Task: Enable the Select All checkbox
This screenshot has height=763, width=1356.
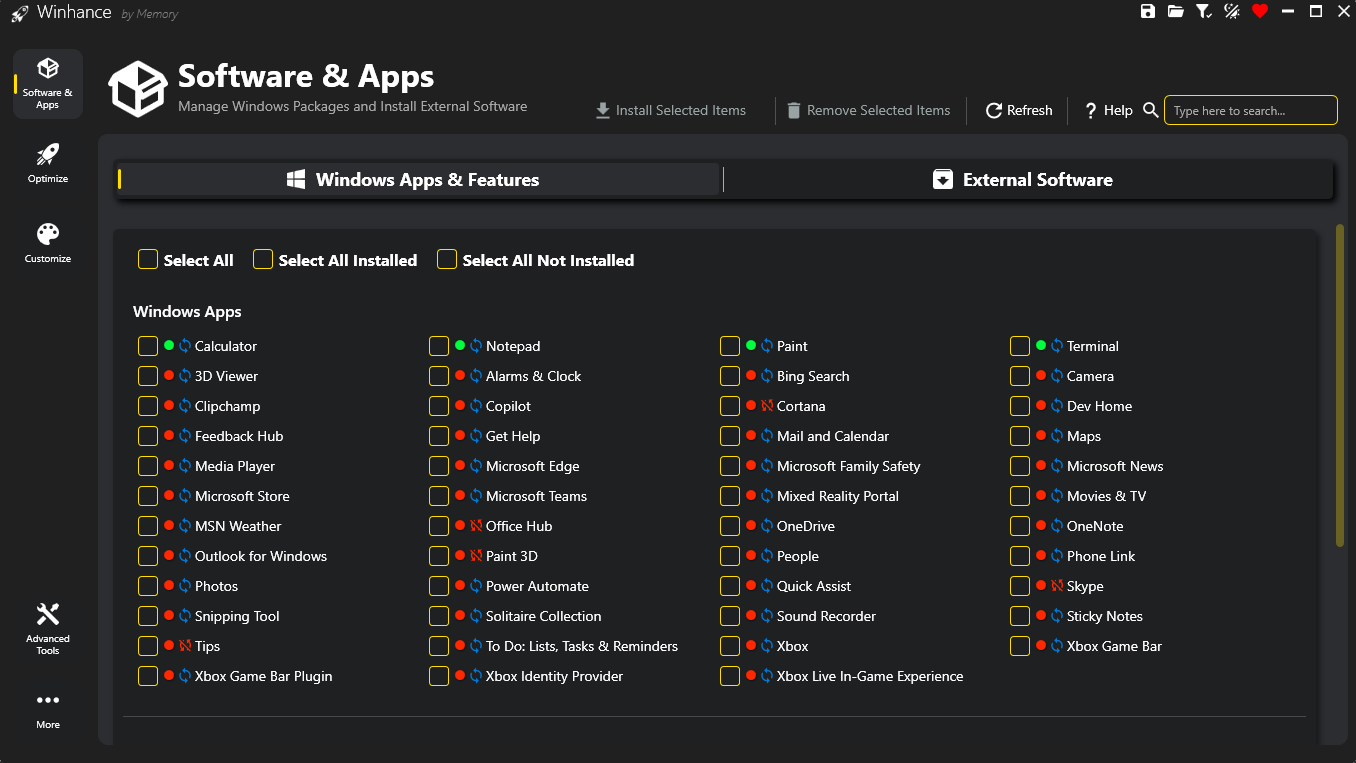Action: pyautogui.click(x=147, y=259)
